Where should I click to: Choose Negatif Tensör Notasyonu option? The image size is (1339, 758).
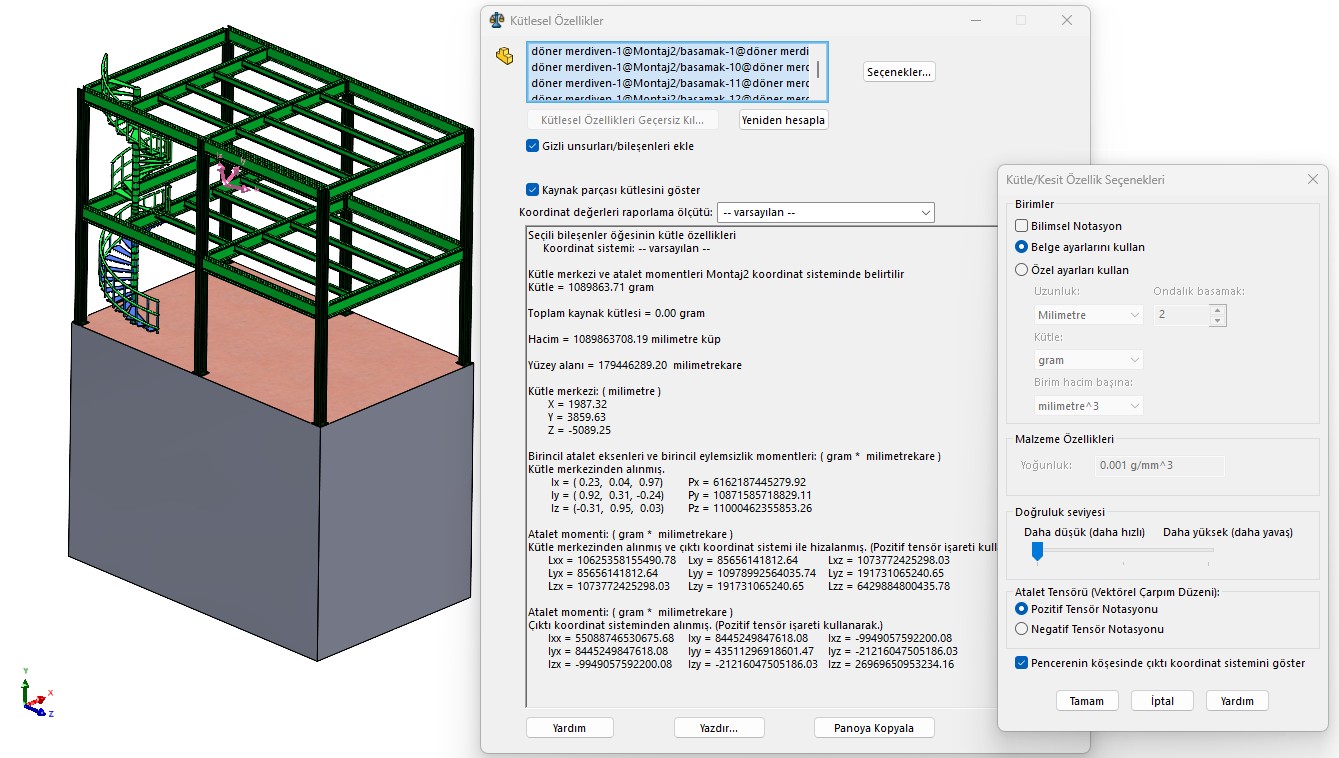tap(1021, 629)
